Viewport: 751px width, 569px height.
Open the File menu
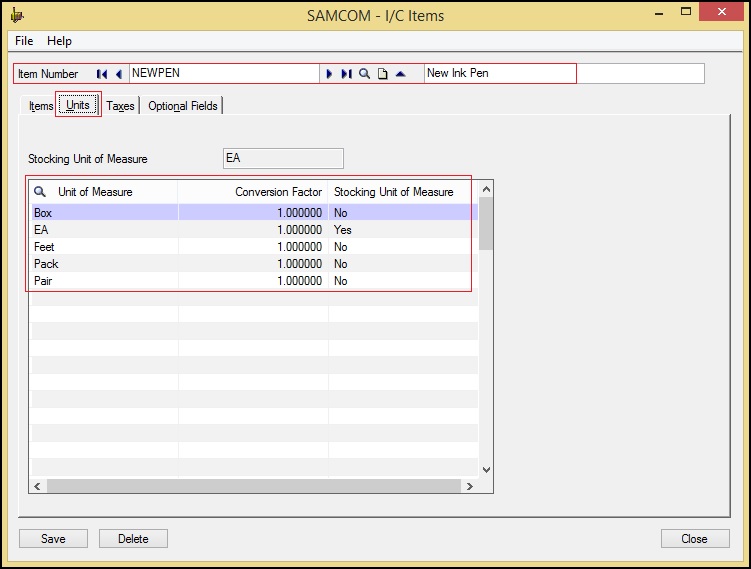(x=24, y=41)
